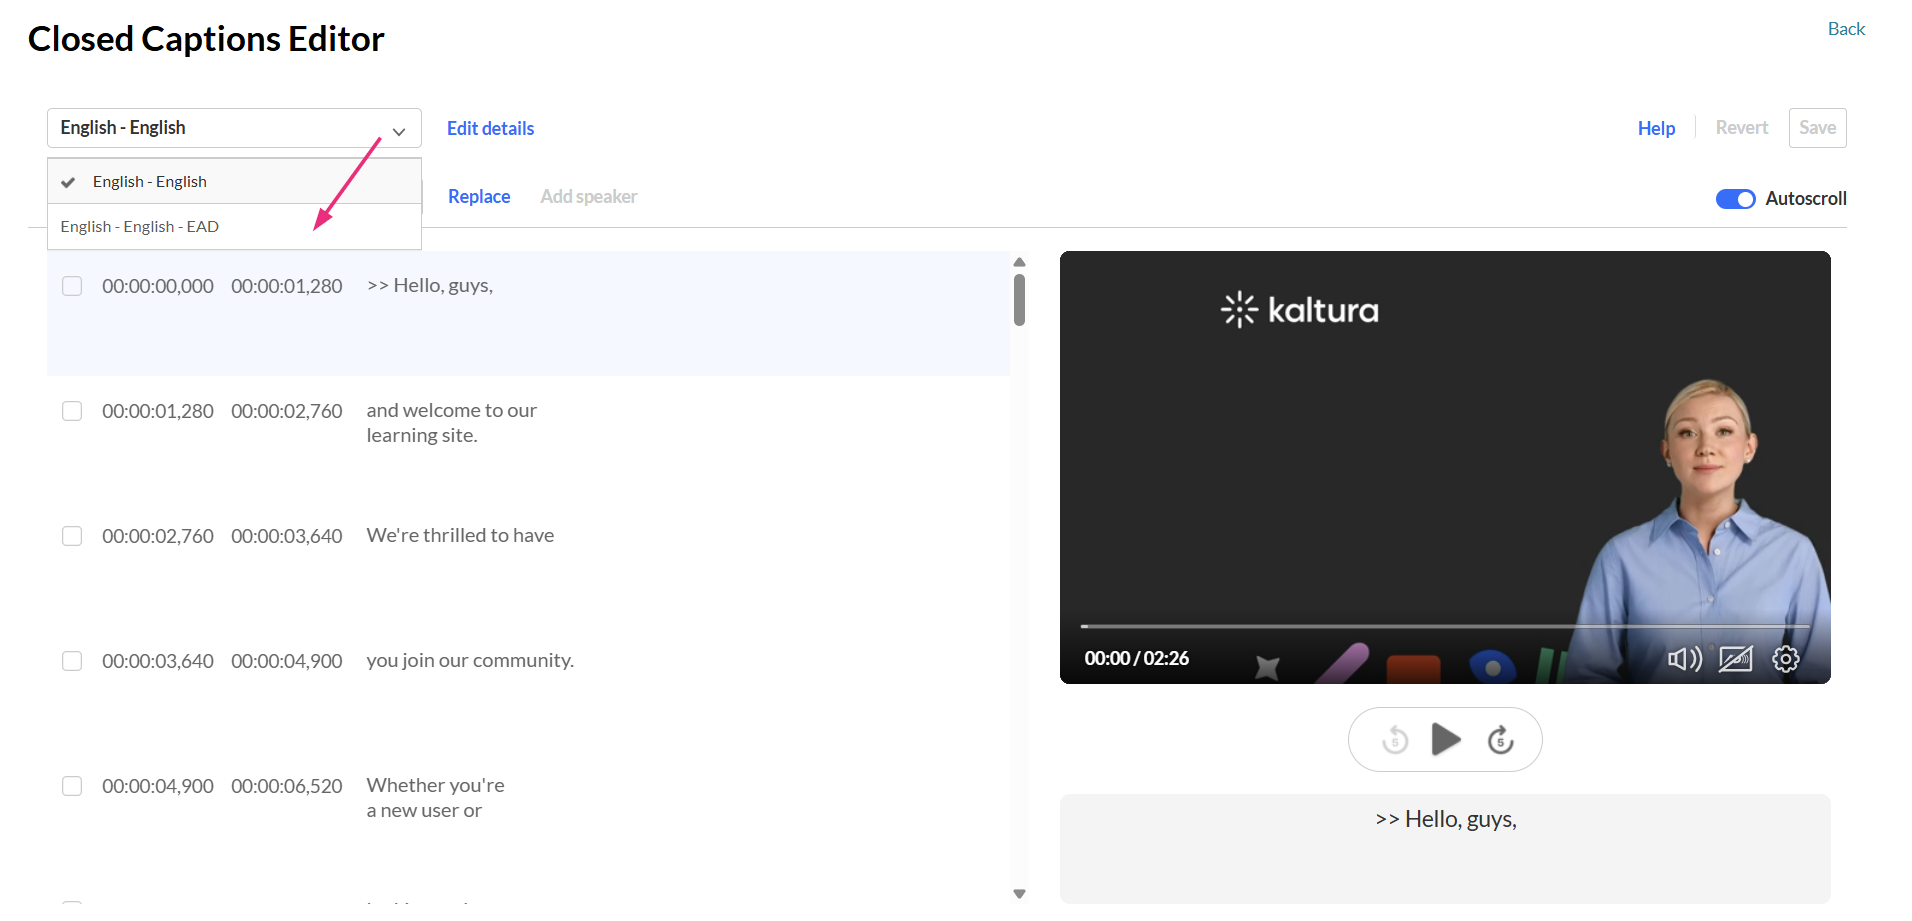Click the start time 00:00:00,000

158,286
